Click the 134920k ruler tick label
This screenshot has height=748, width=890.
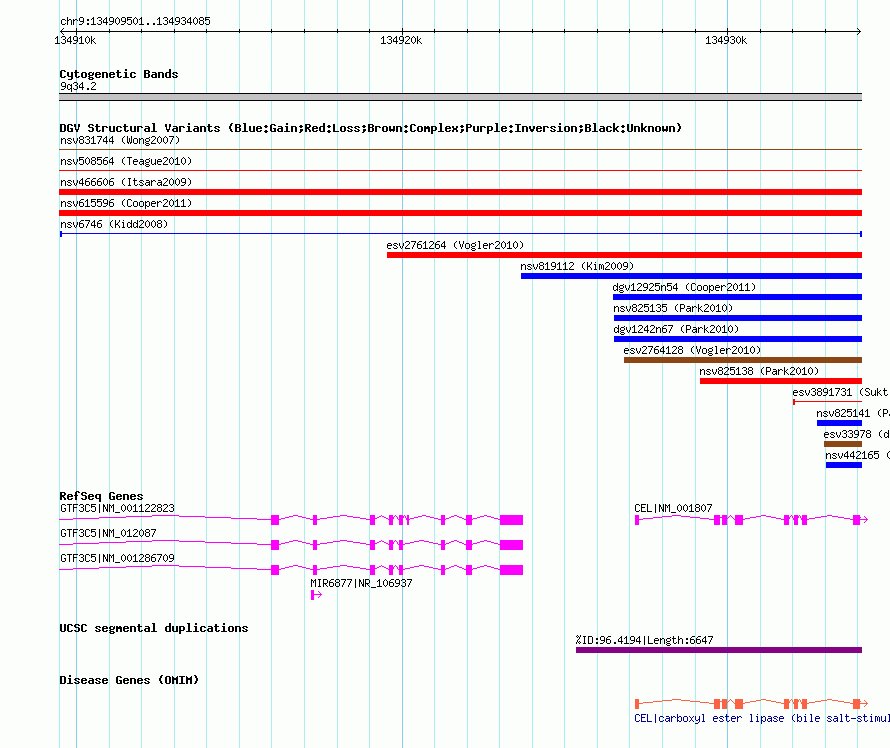click(401, 40)
